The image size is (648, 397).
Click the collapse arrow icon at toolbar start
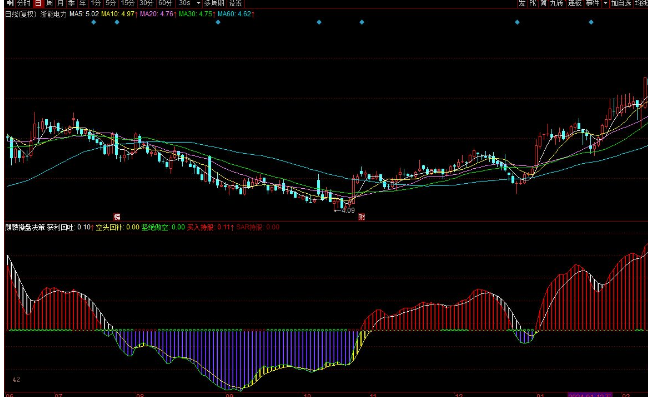[x=10, y=3]
